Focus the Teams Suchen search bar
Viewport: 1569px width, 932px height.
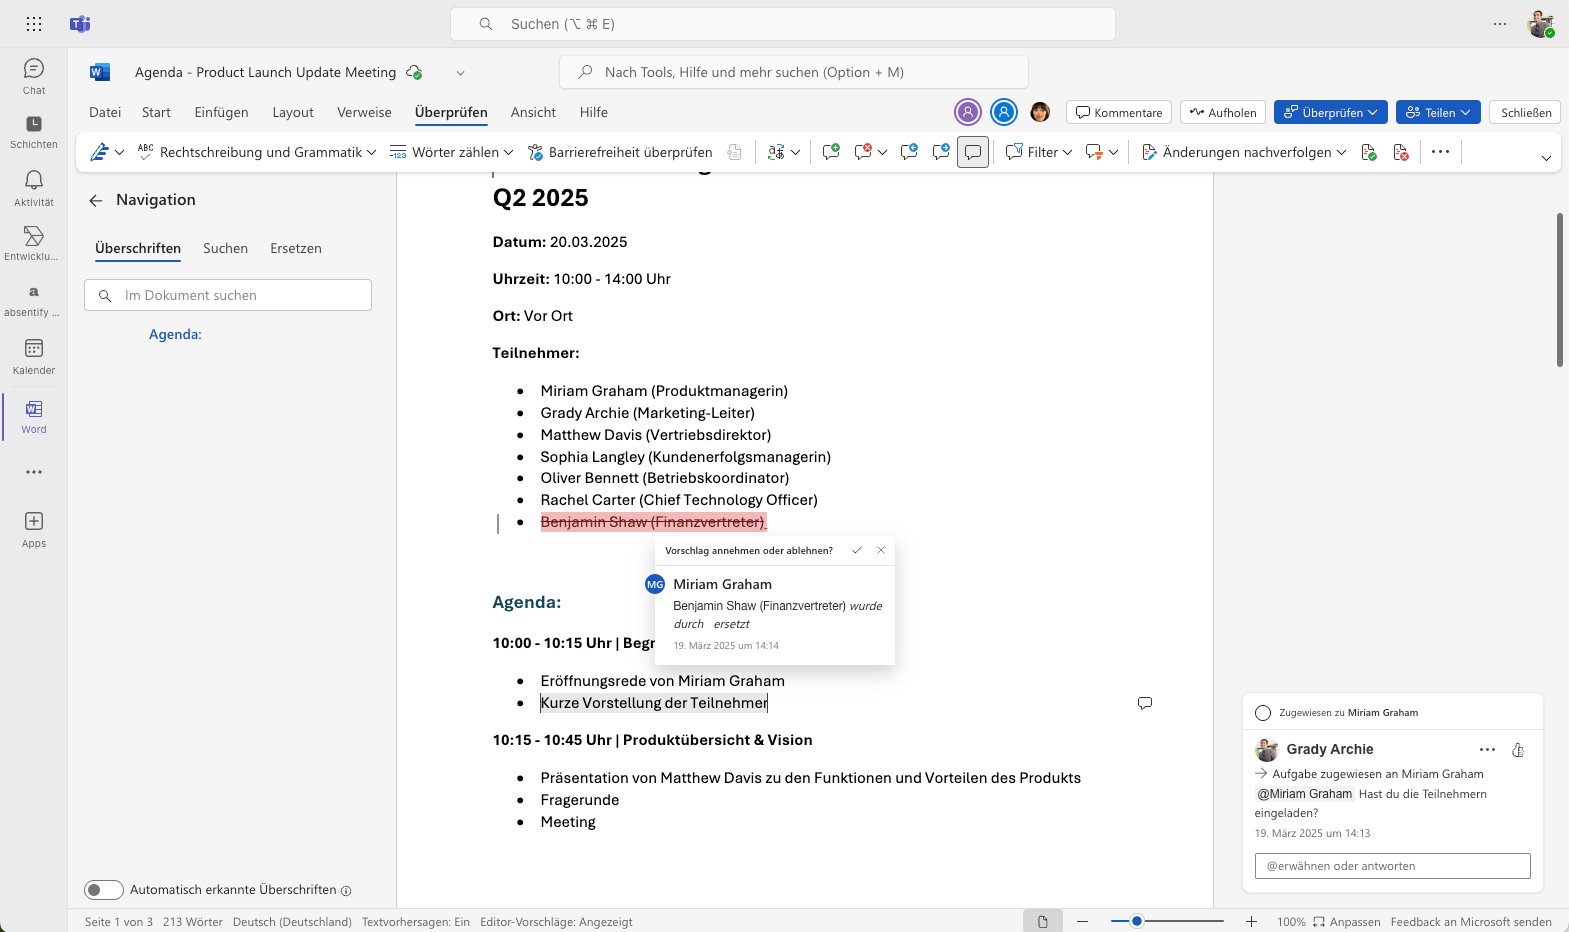pyautogui.click(x=782, y=24)
